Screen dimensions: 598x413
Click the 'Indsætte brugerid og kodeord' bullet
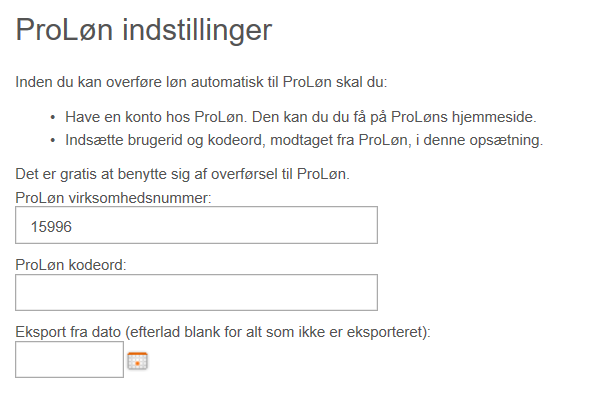click(x=304, y=140)
